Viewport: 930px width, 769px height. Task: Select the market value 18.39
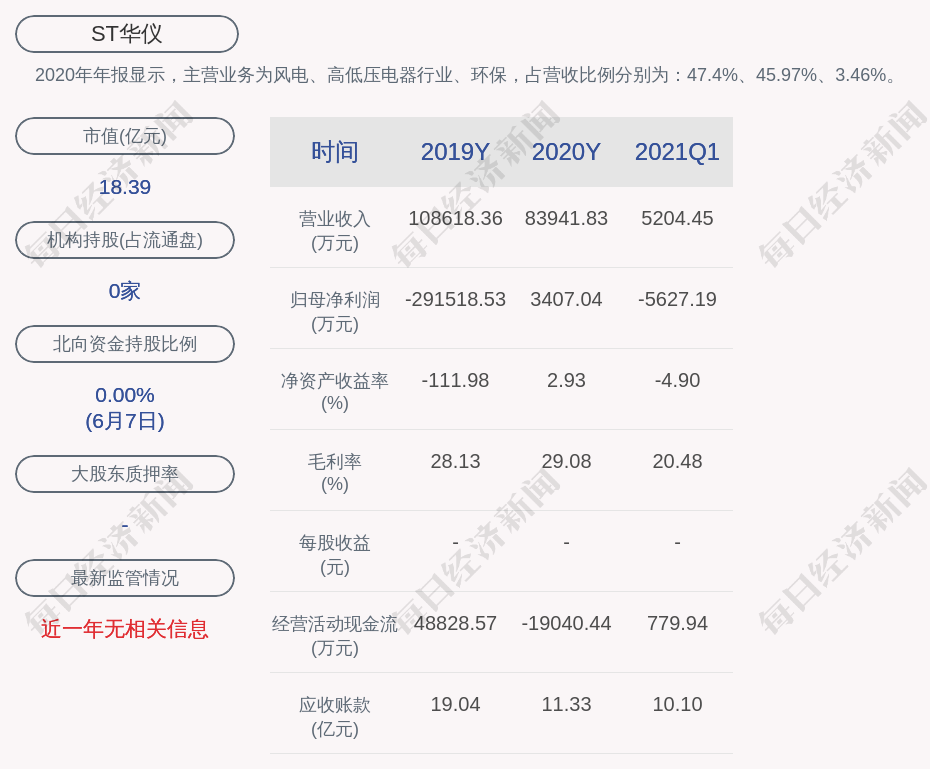click(125, 187)
